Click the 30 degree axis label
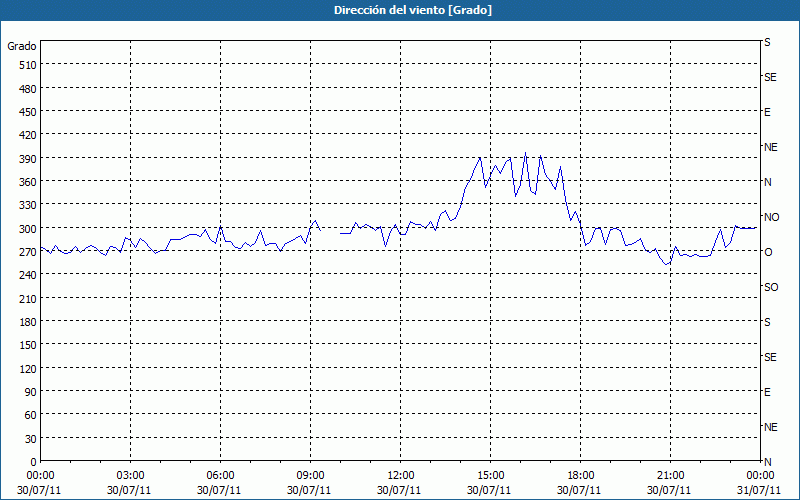800x500 pixels. pos(31,439)
